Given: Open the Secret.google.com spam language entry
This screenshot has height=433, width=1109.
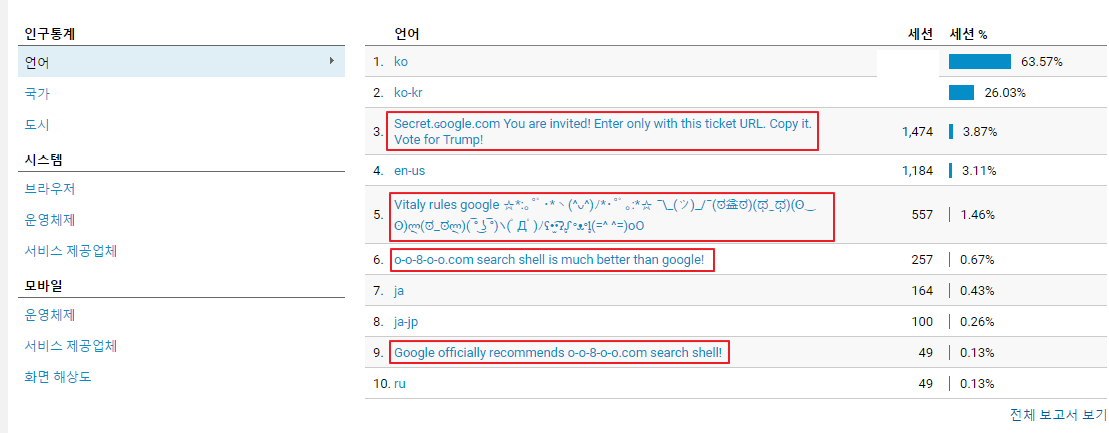Looking at the screenshot, I should tap(603, 131).
